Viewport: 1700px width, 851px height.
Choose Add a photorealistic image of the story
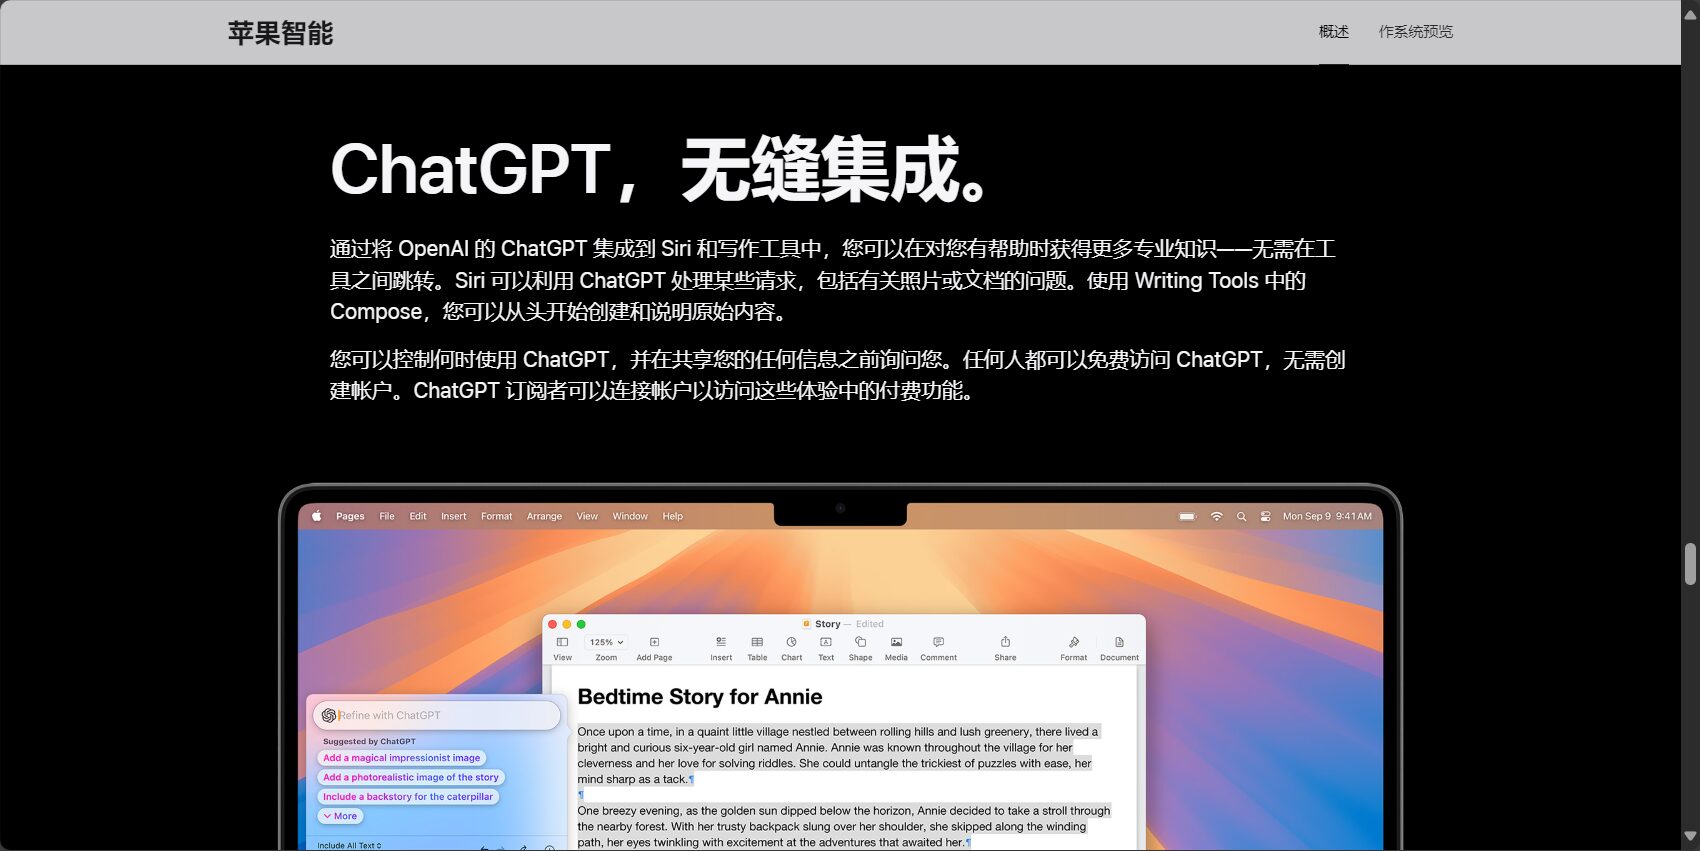(x=411, y=777)
